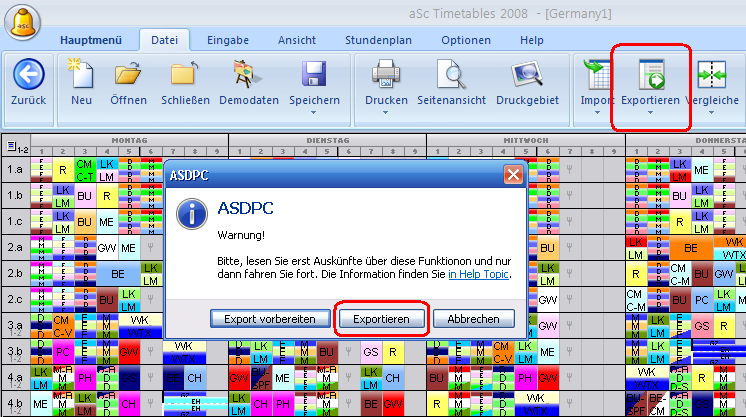This screenshot has height=417, width=746.
Task: Follow the 'in Help Topic' link
Action: tap(478, 274)
